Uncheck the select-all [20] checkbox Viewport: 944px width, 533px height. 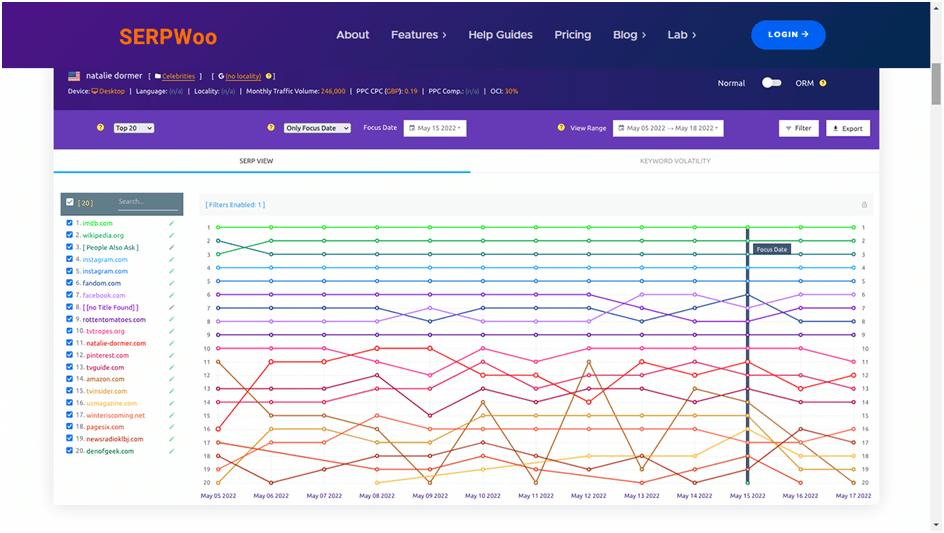coord(70,201)
